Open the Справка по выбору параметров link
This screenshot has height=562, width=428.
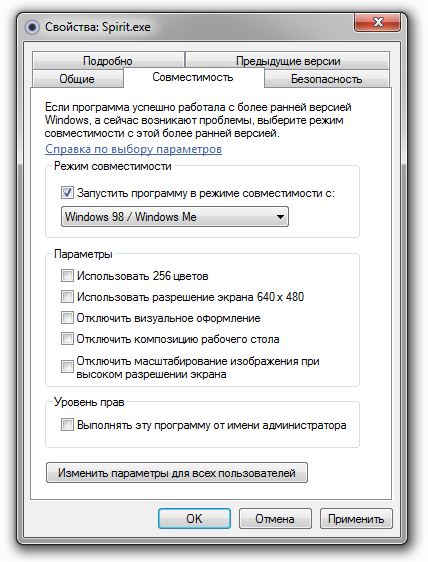click(133, 149)
